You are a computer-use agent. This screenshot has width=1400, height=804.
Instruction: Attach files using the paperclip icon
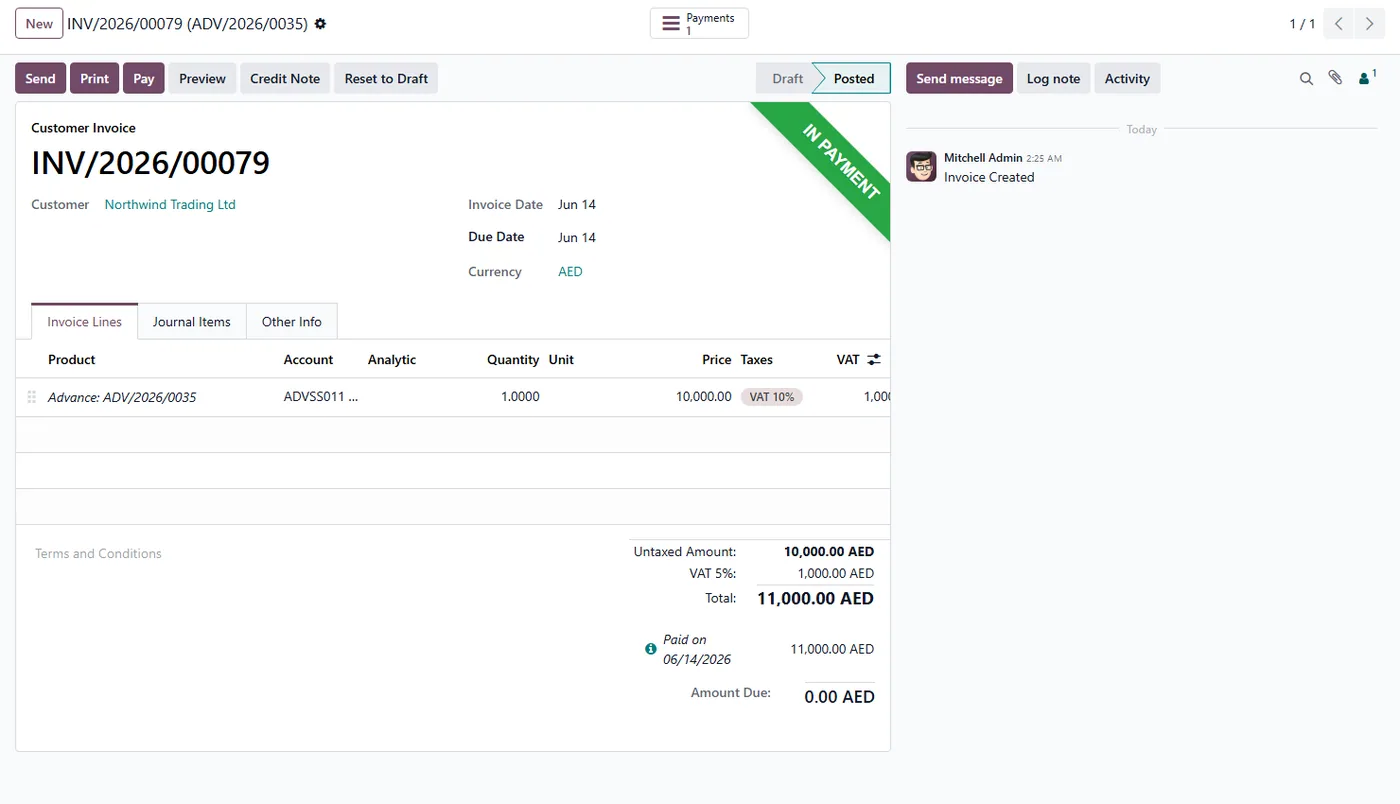coord(1335,78)
